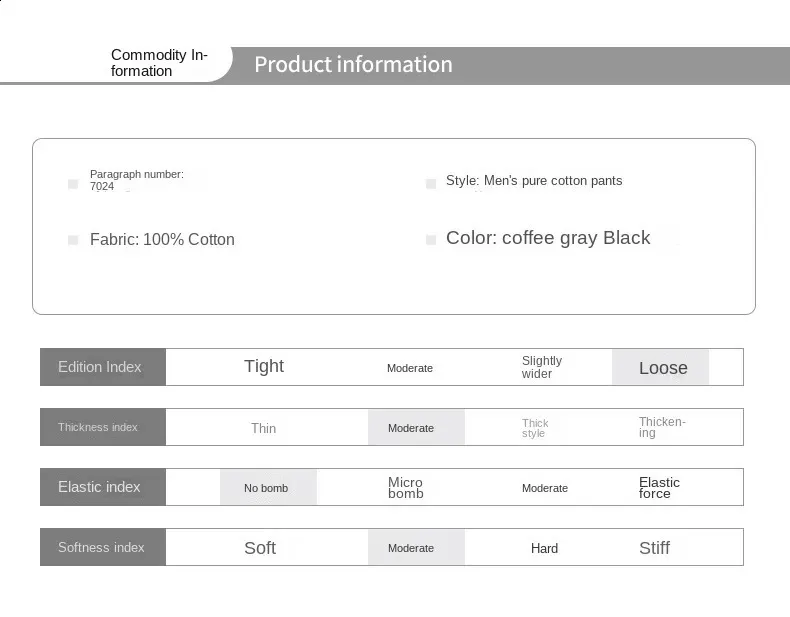Click the square bullet beside Fabric

point(73,240)
